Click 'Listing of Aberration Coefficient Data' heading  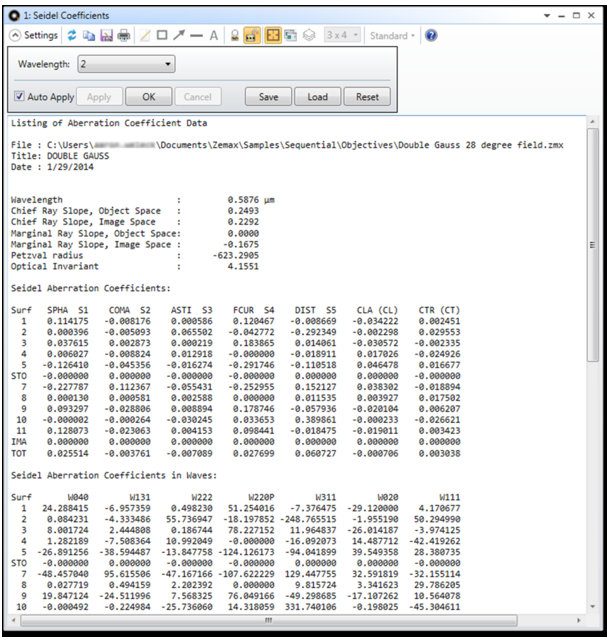[x=109, y=123]
